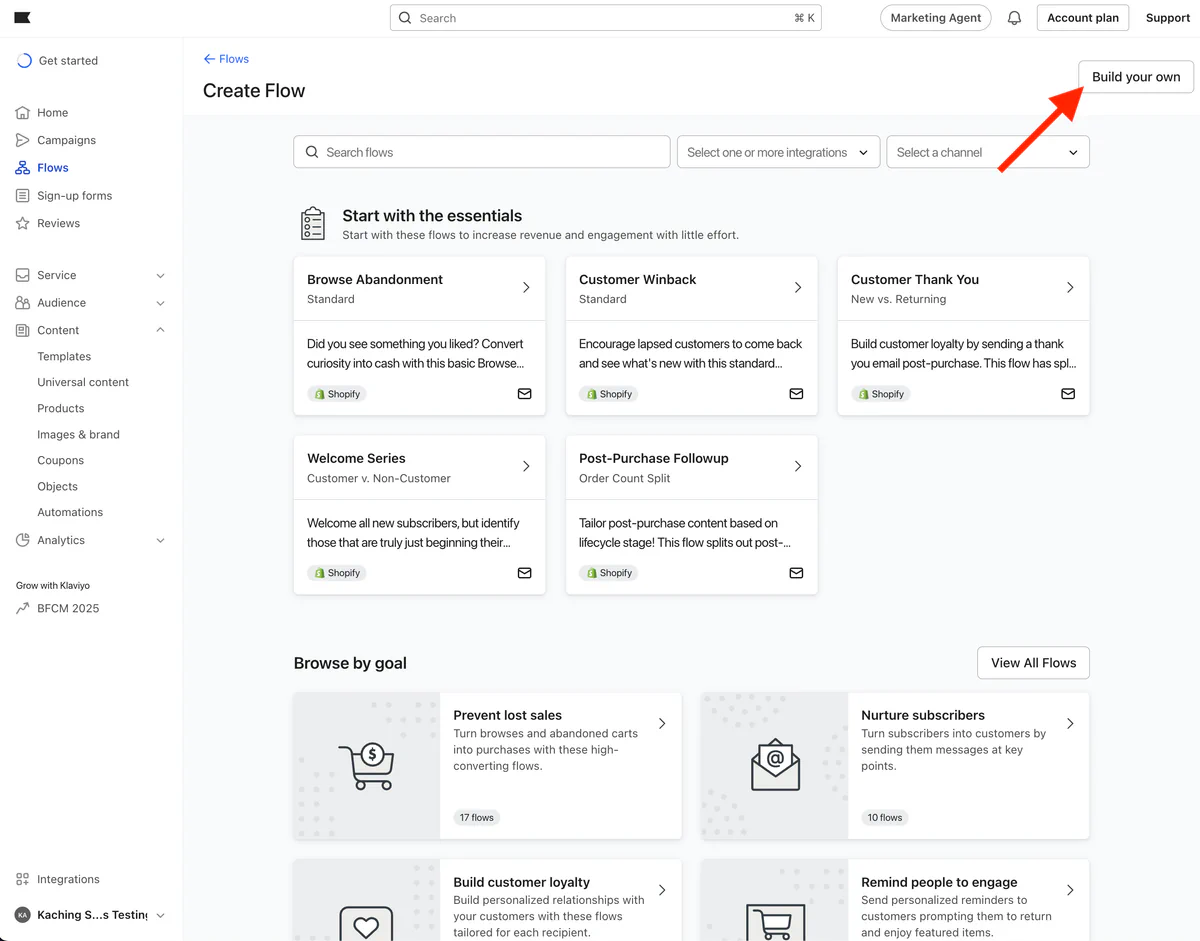Image resolution: width=1200 pixels, height=941 pixels.
Task: Open Products in the sidebar
Action: 61,408
